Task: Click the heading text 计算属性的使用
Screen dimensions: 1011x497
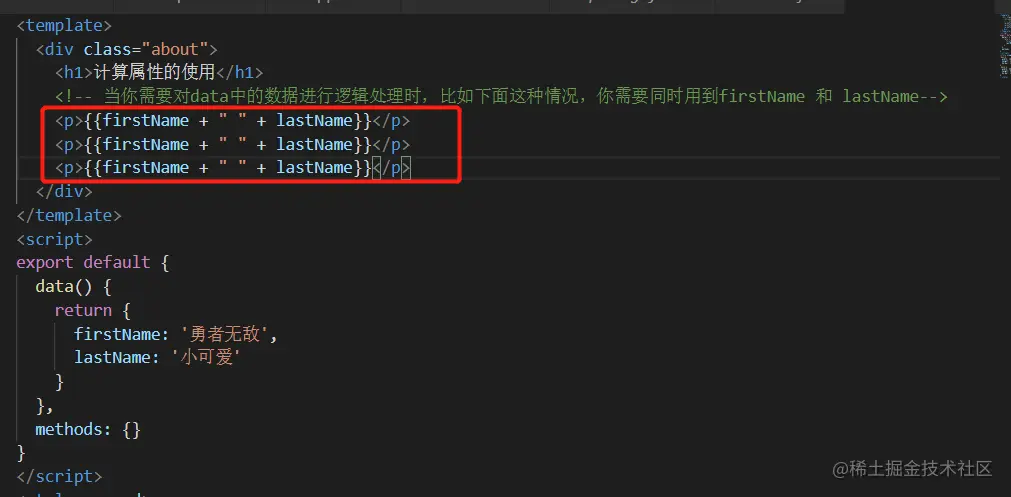Action: click(x=154, y=73)
